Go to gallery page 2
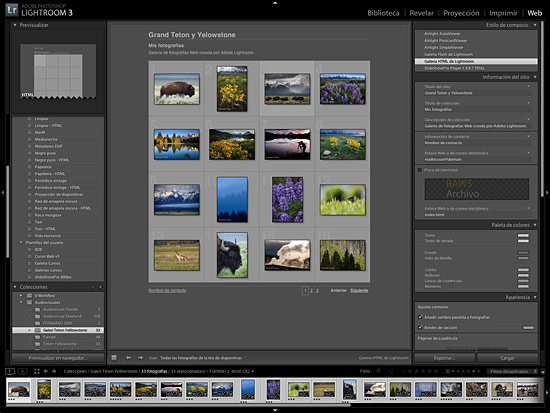This screenshot has height=413, width=550. tap(311, 291)
